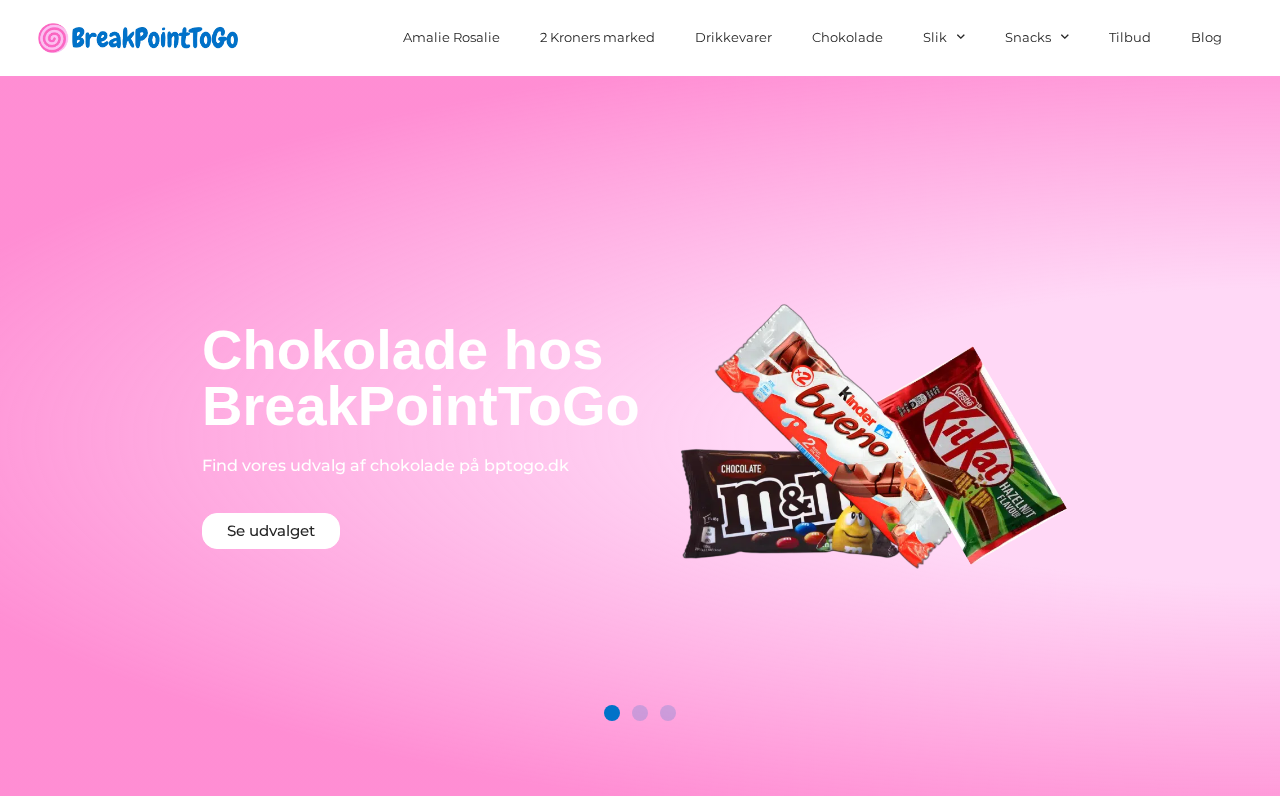Viewport: 1280px width, 800px height.
Task: Expand the Snacks dropdown chevron
Action: tap(1065, 37)
